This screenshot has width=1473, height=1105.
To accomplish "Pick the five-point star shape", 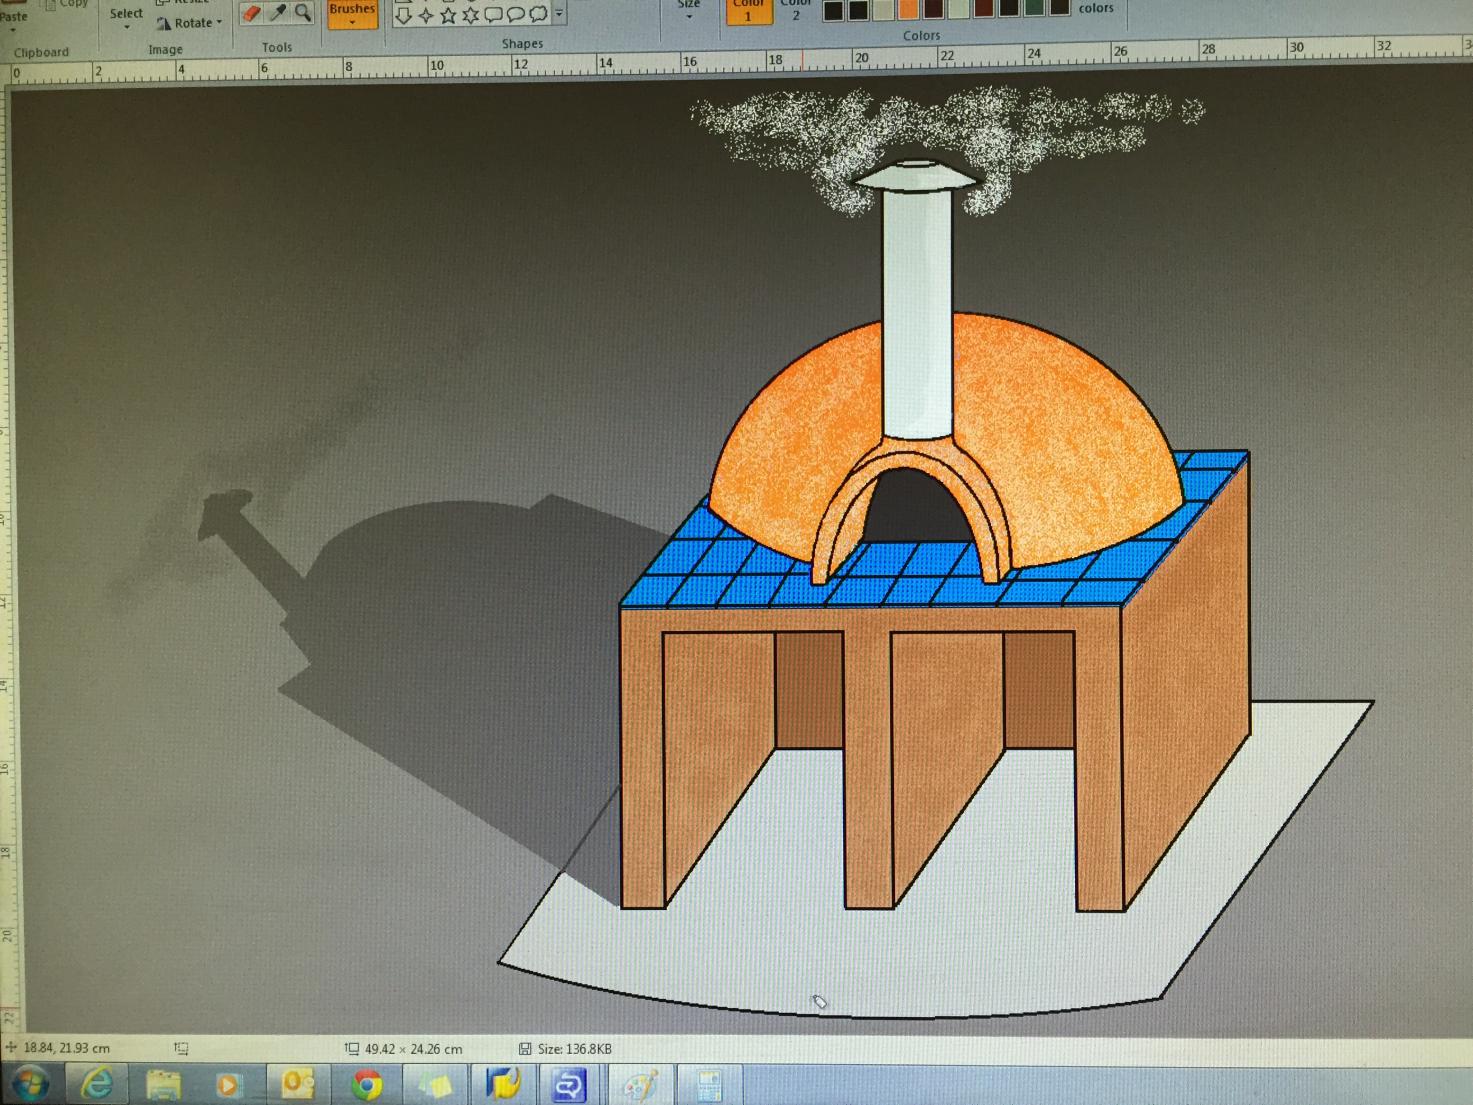I will pos(448,15).
